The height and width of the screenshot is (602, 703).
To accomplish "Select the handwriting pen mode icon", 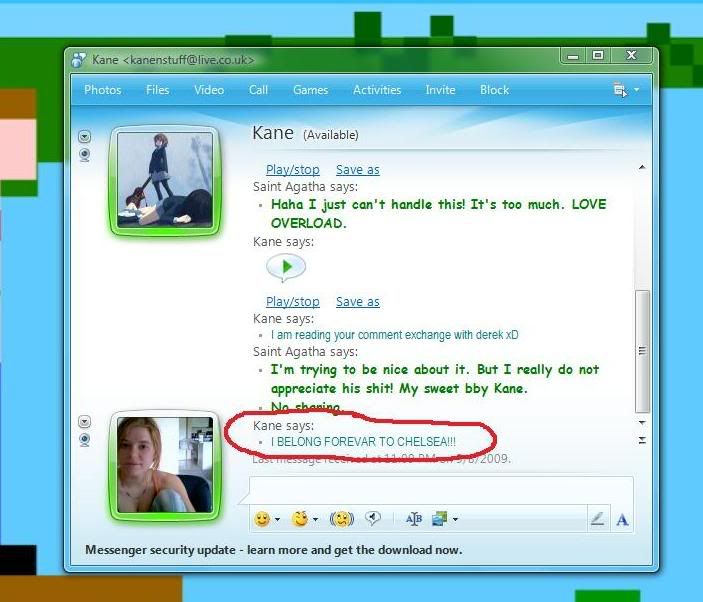I will pos(597,519).
